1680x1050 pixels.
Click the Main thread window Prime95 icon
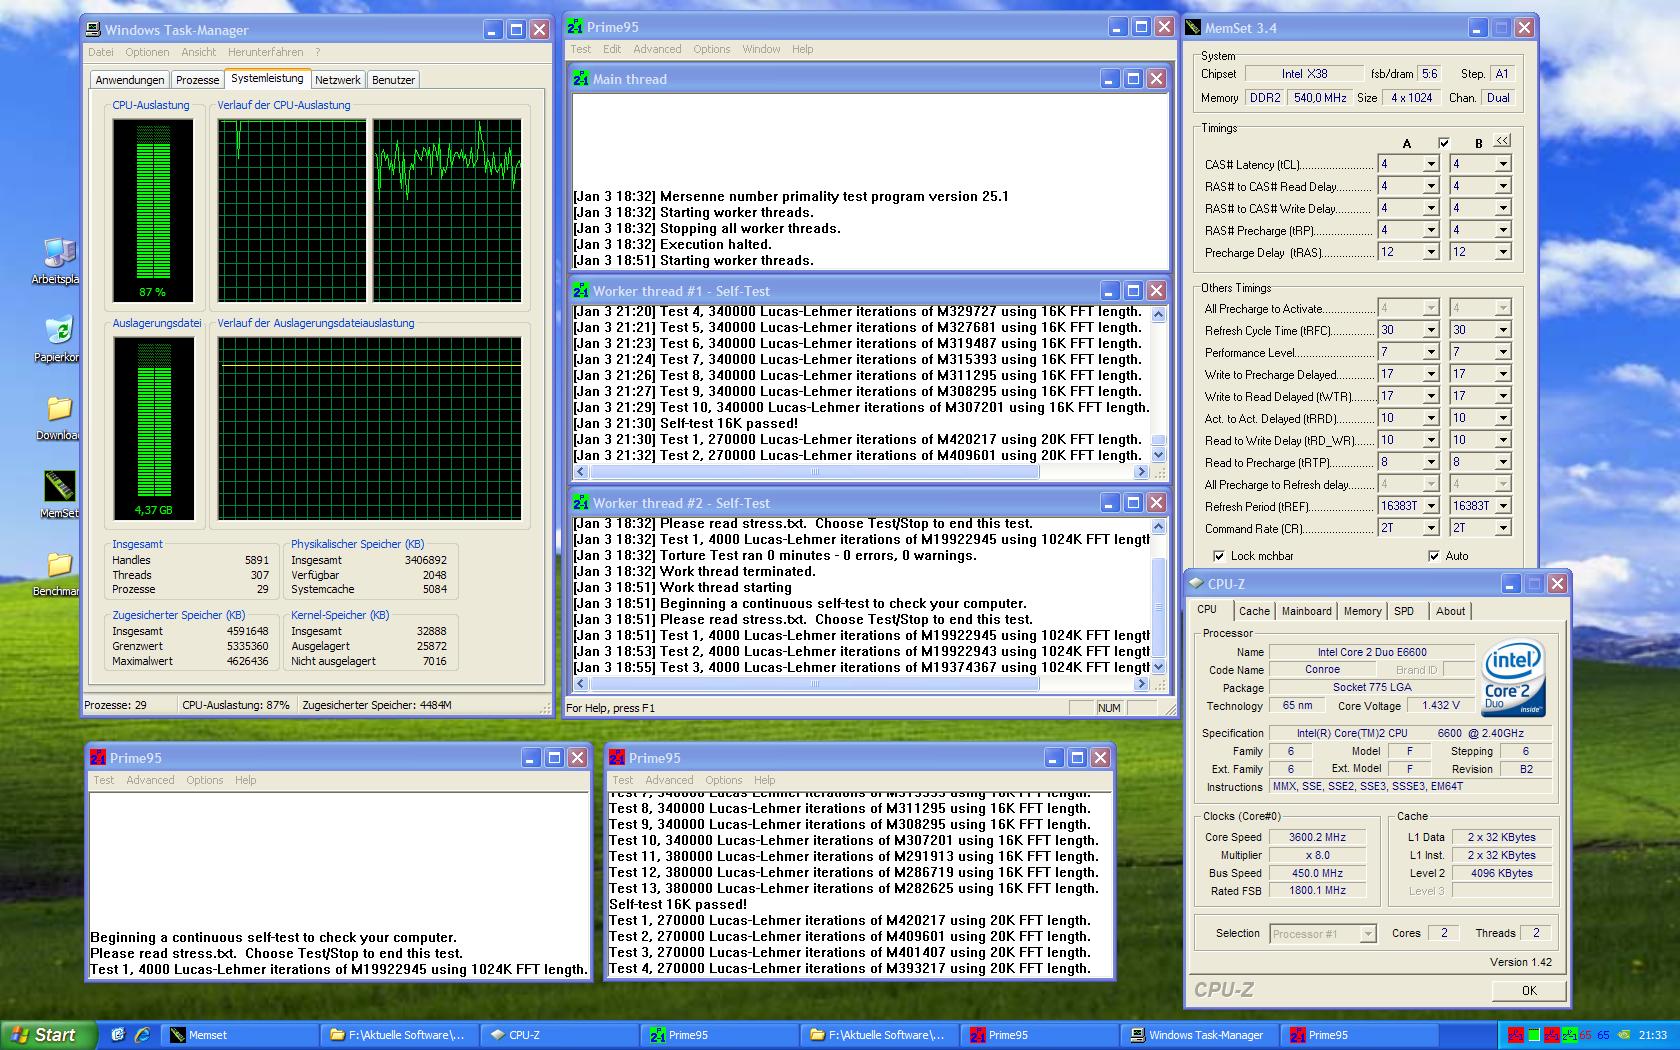coord(580,79)
